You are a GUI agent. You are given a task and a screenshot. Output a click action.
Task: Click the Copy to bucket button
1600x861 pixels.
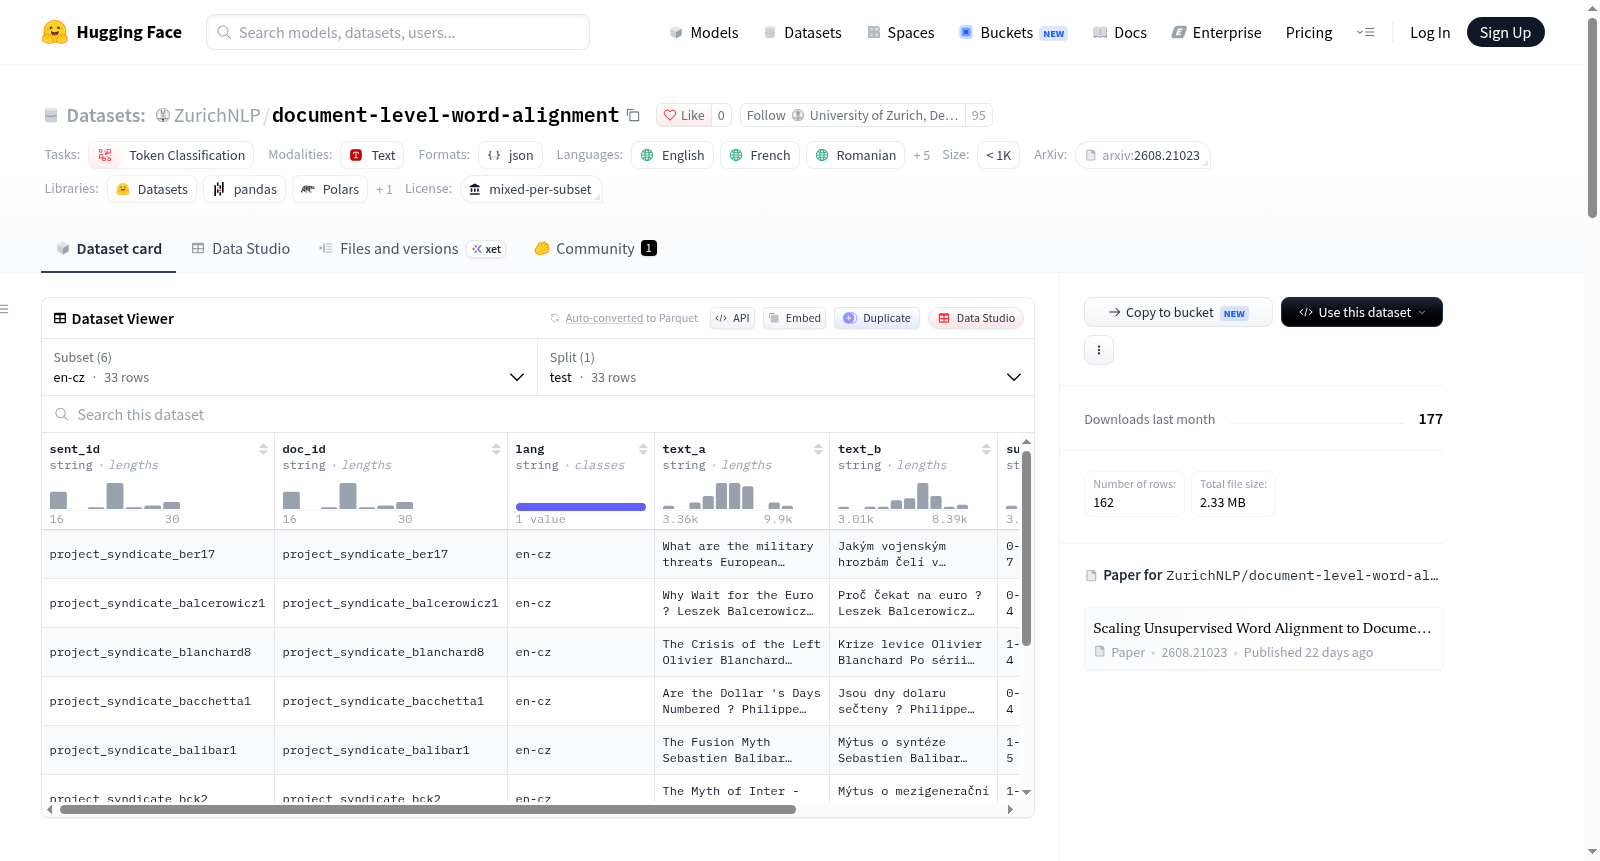1178,312
